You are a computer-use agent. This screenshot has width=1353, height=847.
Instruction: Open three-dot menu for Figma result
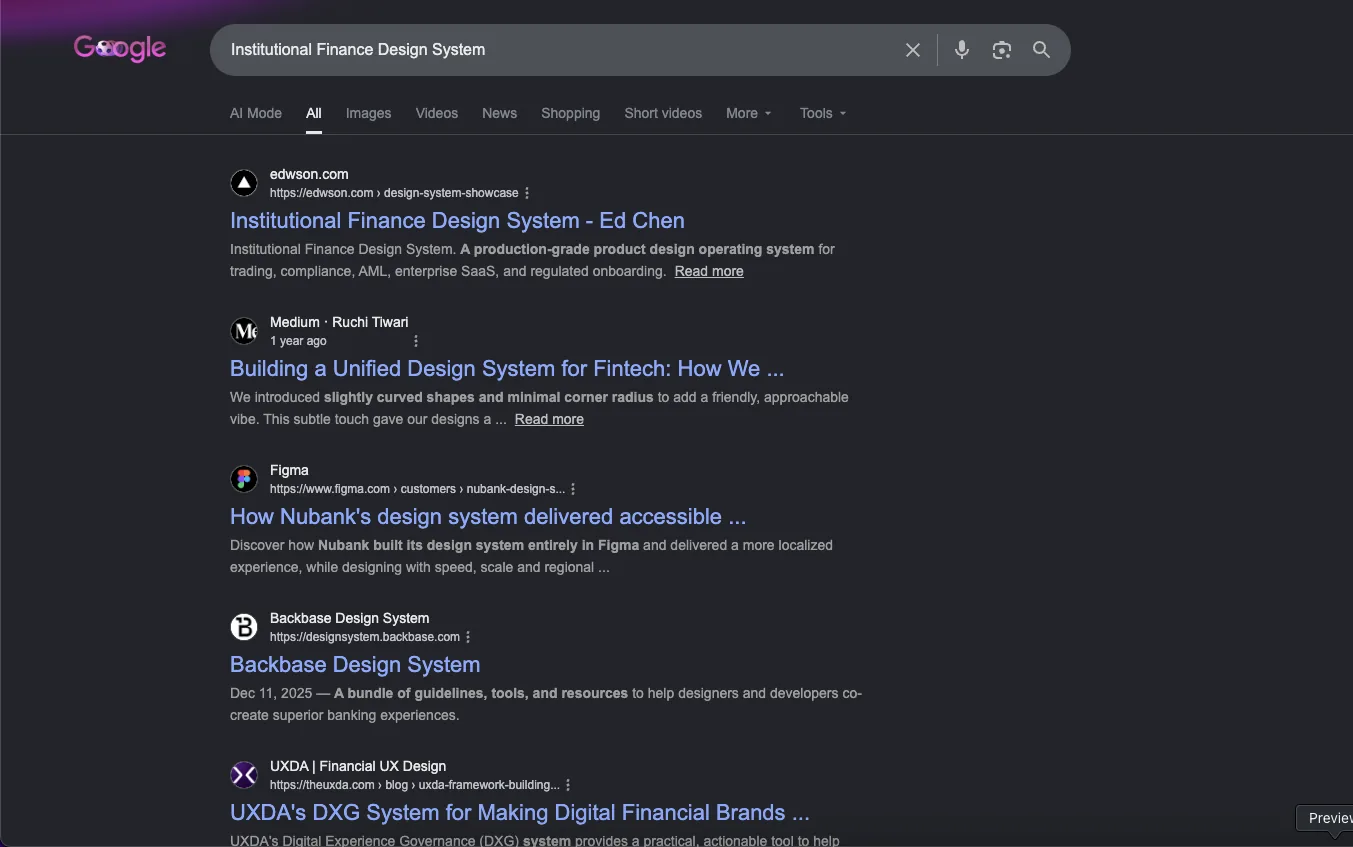[573, 489]
